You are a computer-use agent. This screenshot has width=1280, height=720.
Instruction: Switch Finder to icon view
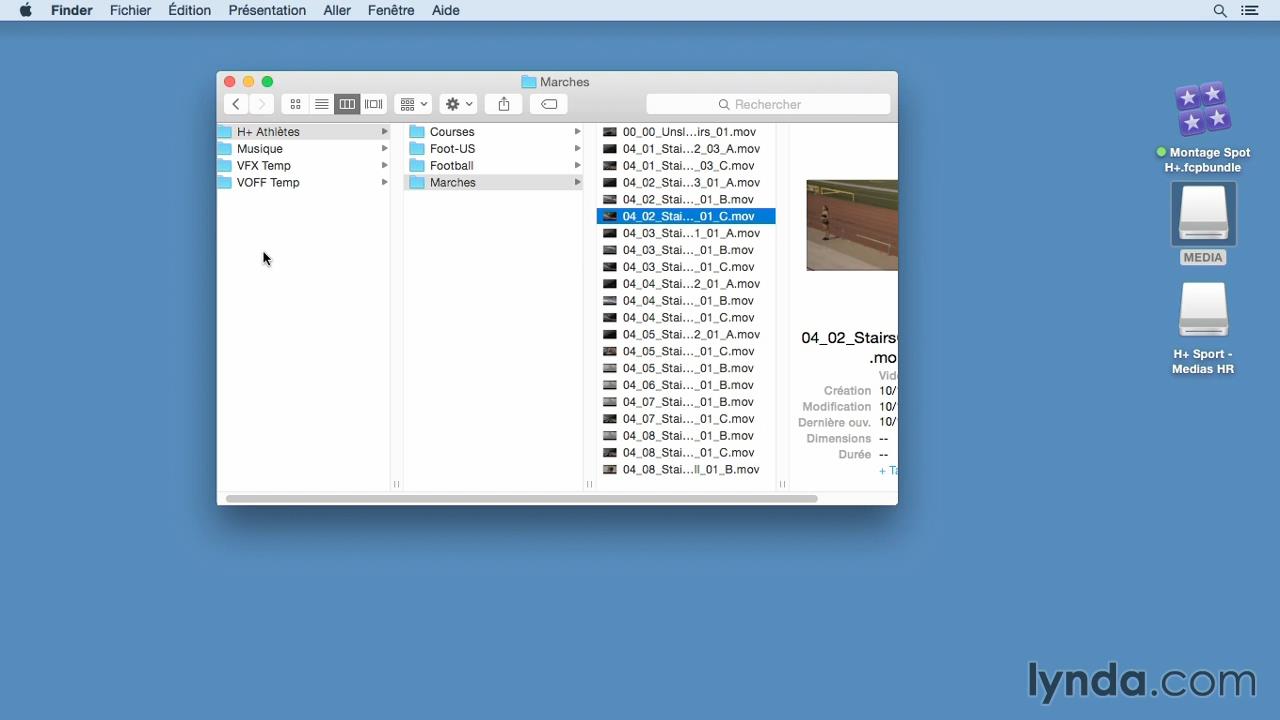click(x=295, y=104)
